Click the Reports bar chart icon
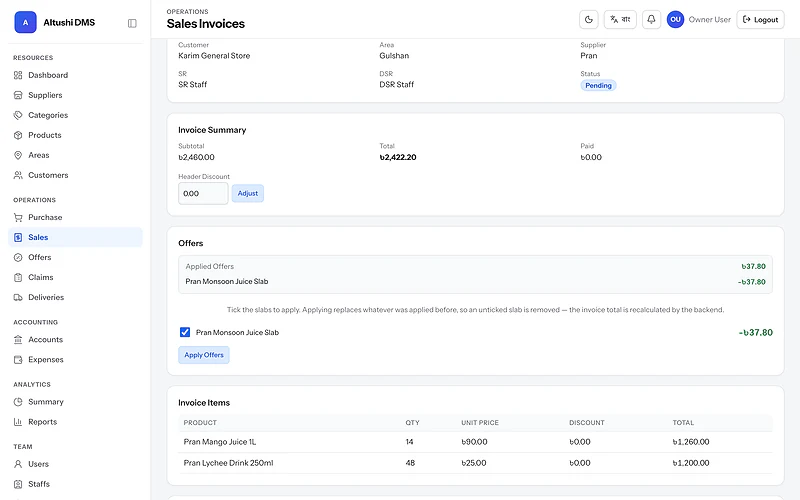Viewport: 800px width, 500px height. tap(18, 422)
